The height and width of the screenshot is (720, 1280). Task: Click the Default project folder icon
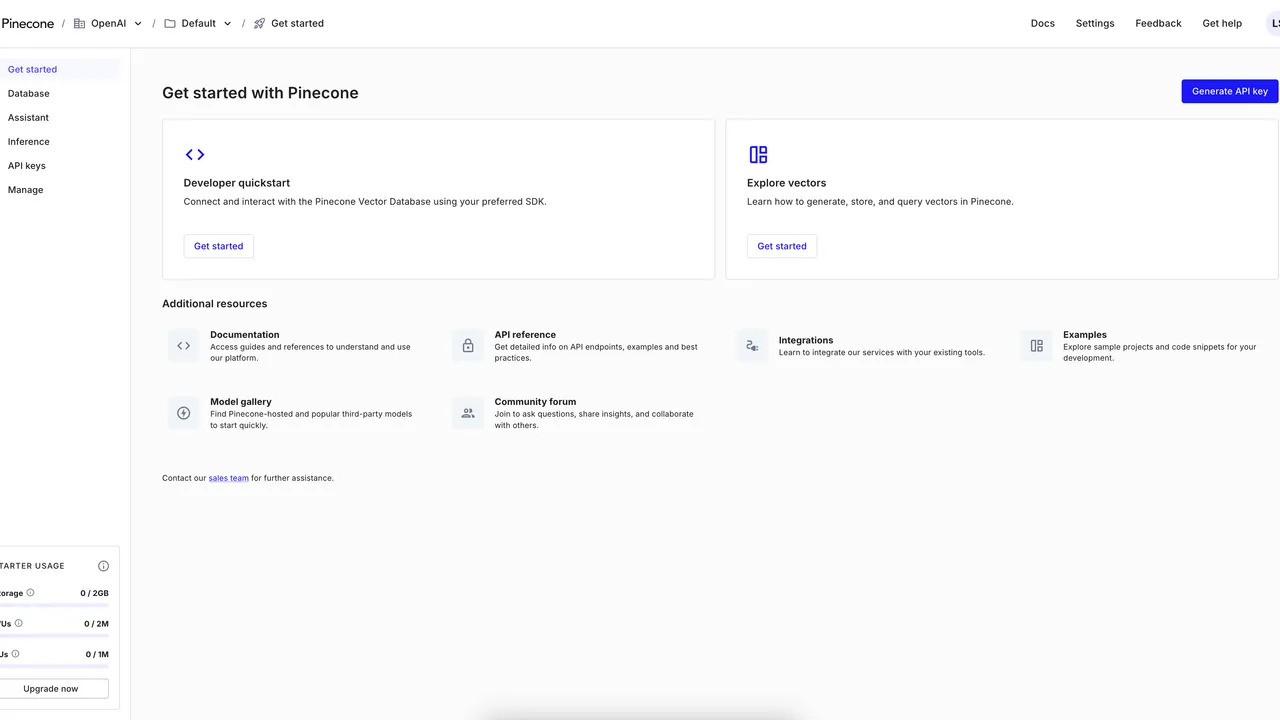pyautogui.click(x=170, y=23)
